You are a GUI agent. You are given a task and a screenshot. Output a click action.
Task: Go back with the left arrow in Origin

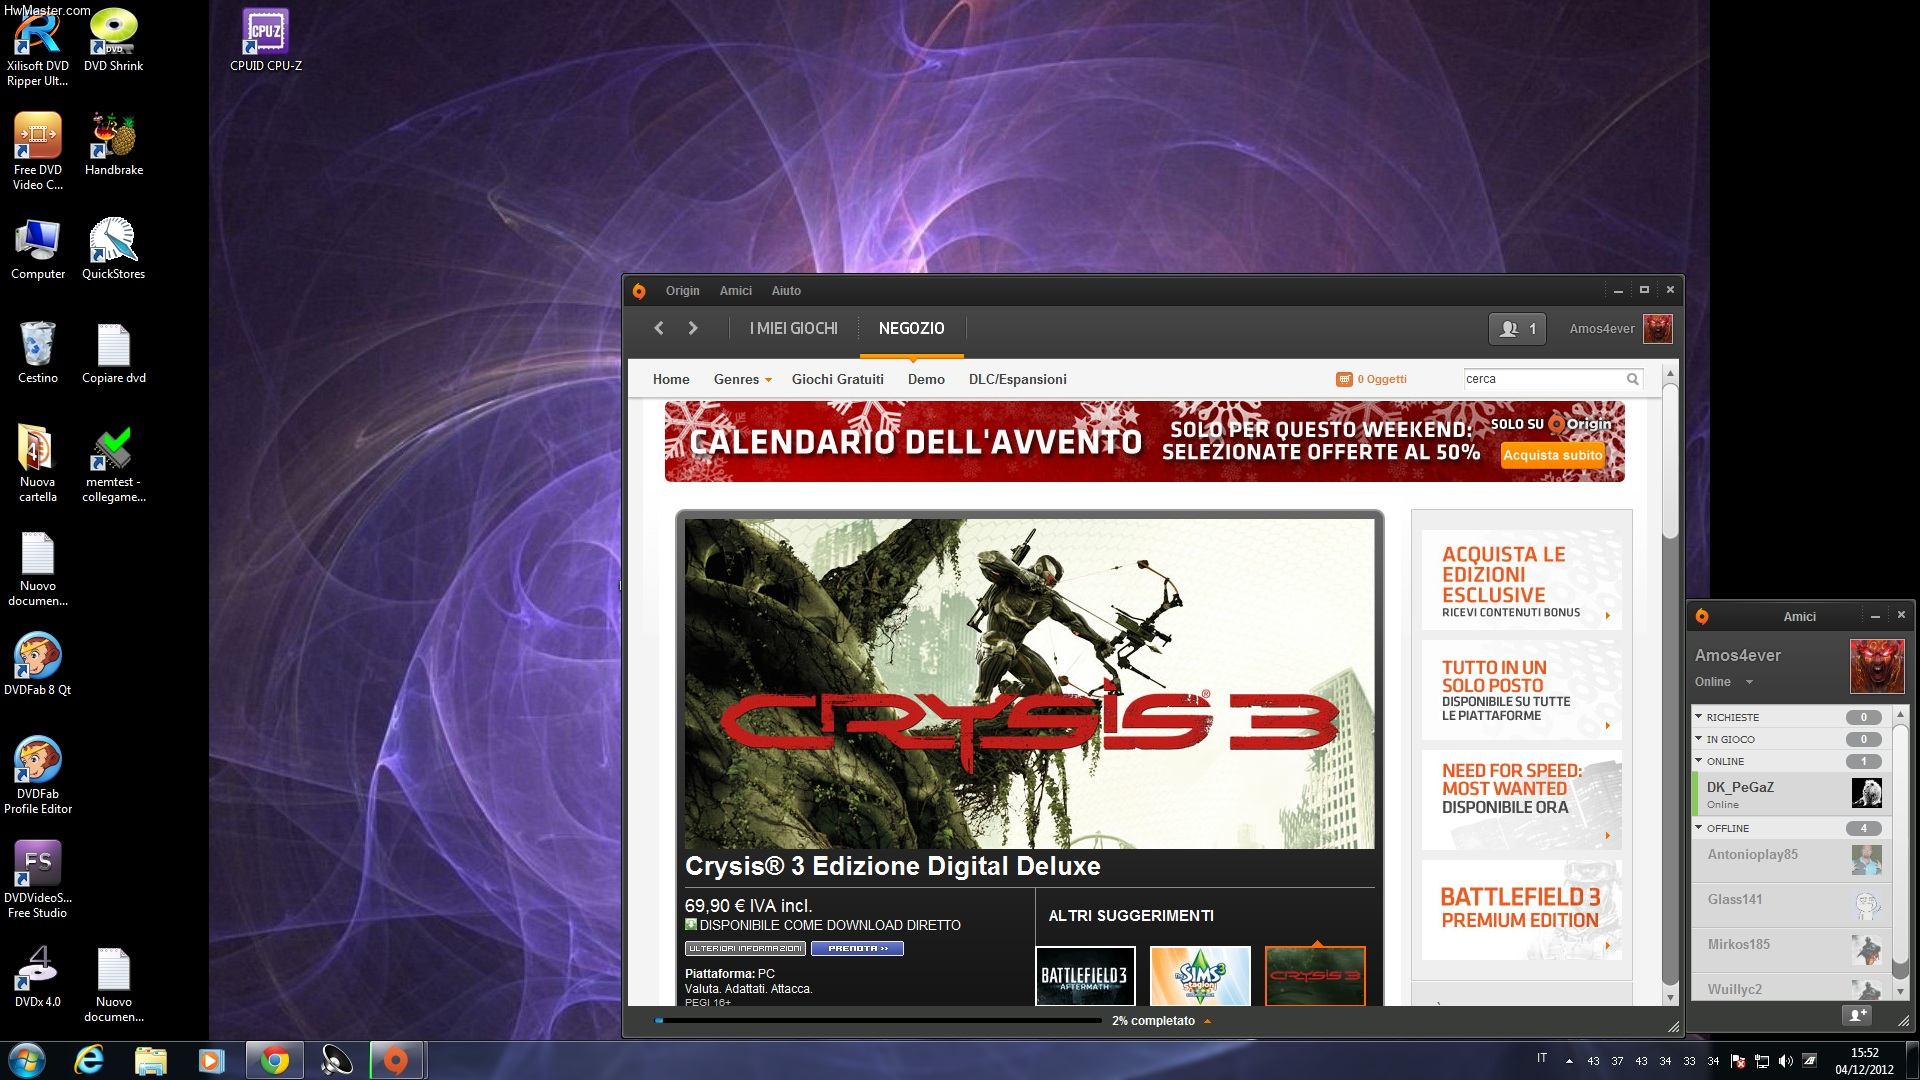tap(658, 328)
